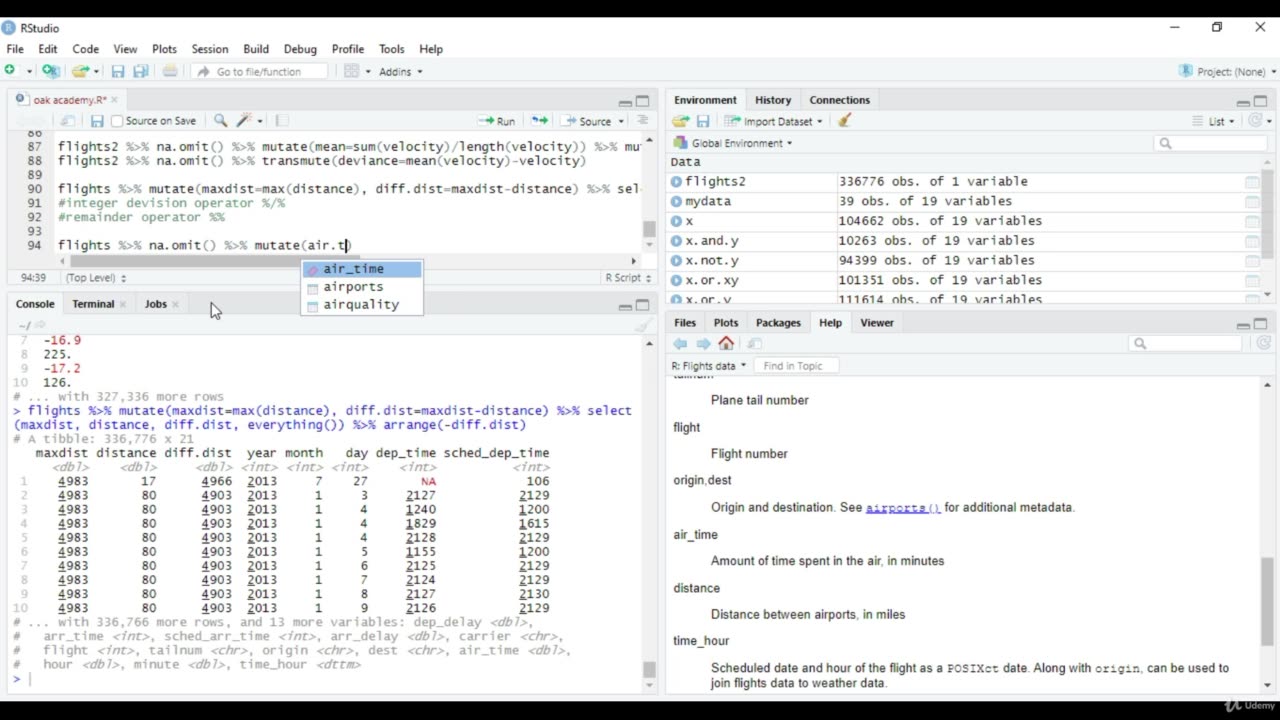The image size is (1280, 720).
Task: Switch to the Connections tab
Action: click(x=839, y=100)
